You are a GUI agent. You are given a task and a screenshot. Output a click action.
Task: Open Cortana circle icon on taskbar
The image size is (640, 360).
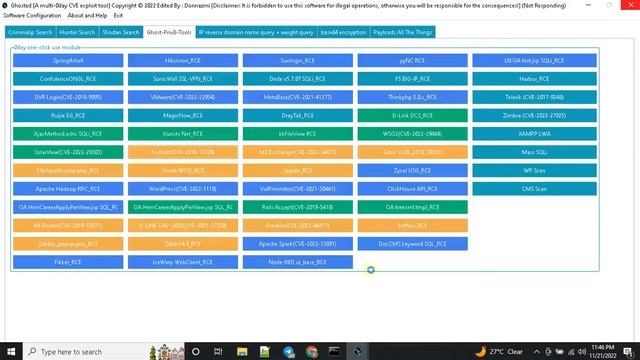coord(196,351)
